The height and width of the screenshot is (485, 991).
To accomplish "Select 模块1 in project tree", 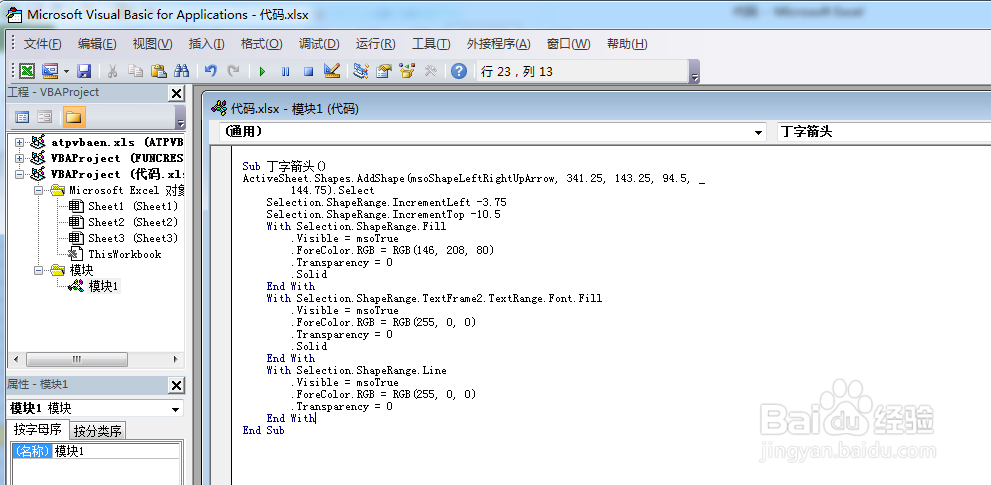I will tap(104, 286).
